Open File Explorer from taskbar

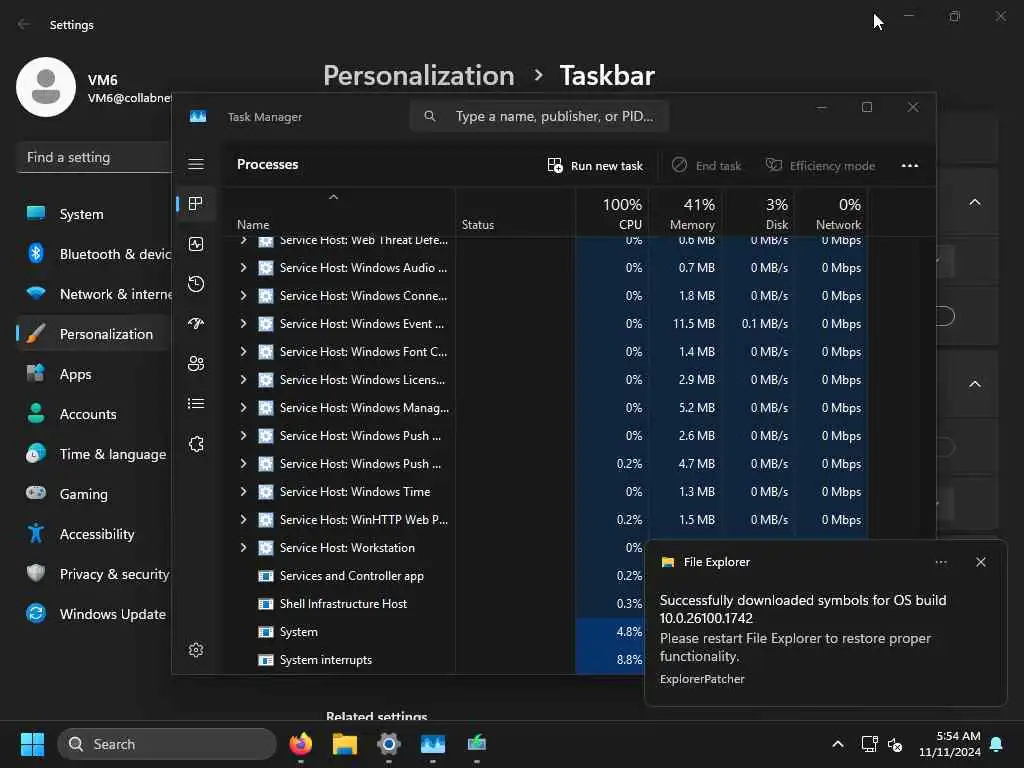point(344,744)
